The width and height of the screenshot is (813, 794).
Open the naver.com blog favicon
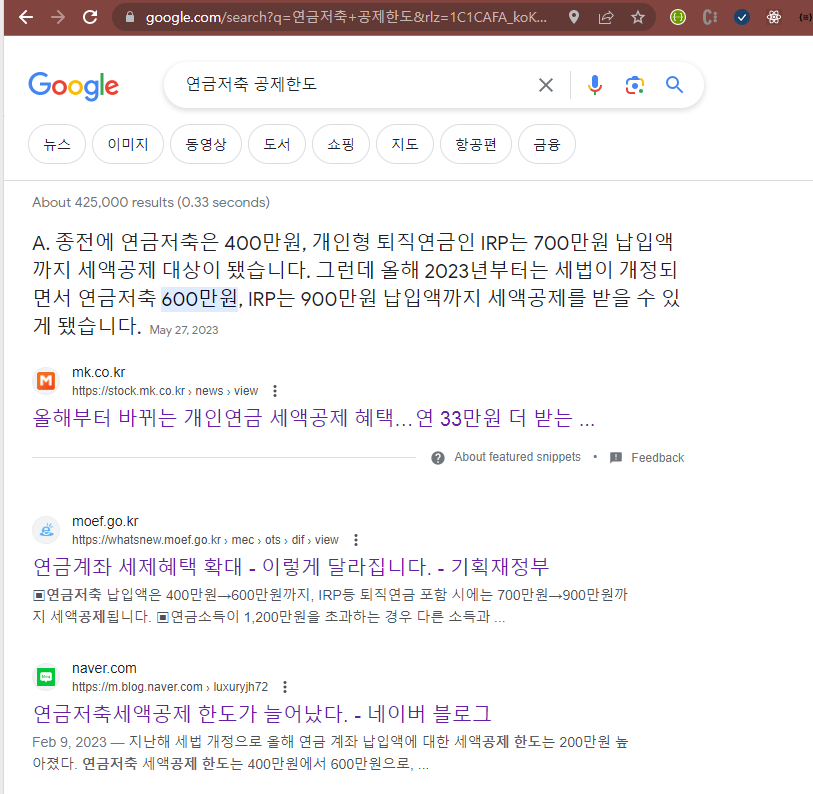tap(46, 677)
